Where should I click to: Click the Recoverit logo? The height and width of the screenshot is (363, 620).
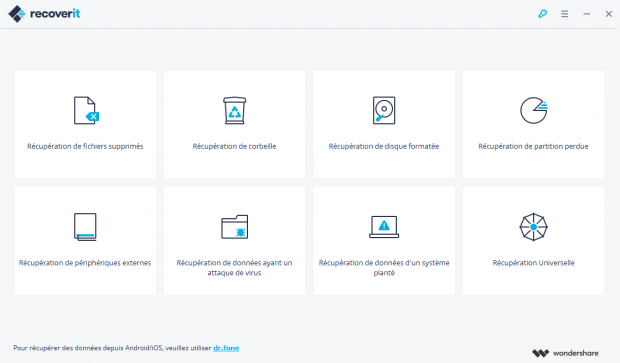[44, 14]
